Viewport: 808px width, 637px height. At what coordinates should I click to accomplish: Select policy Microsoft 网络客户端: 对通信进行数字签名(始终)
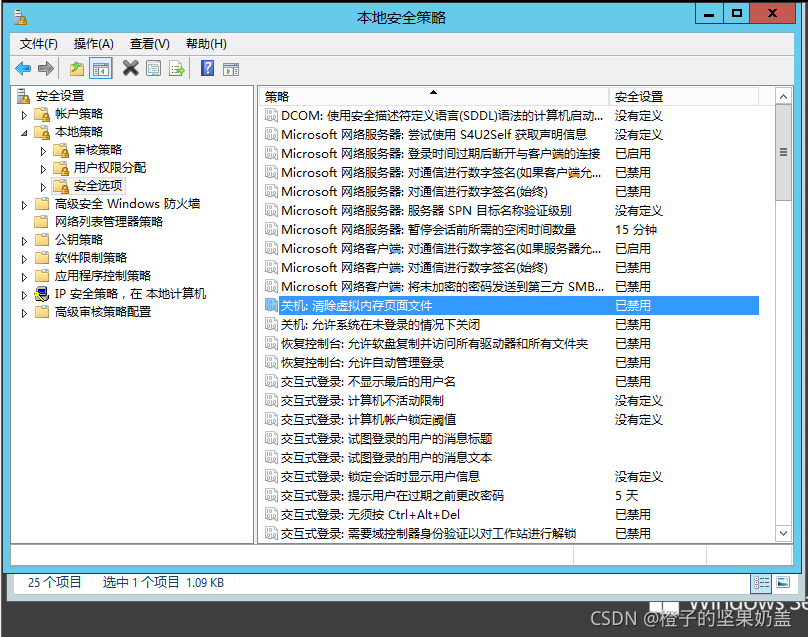[x=414, y=267]
